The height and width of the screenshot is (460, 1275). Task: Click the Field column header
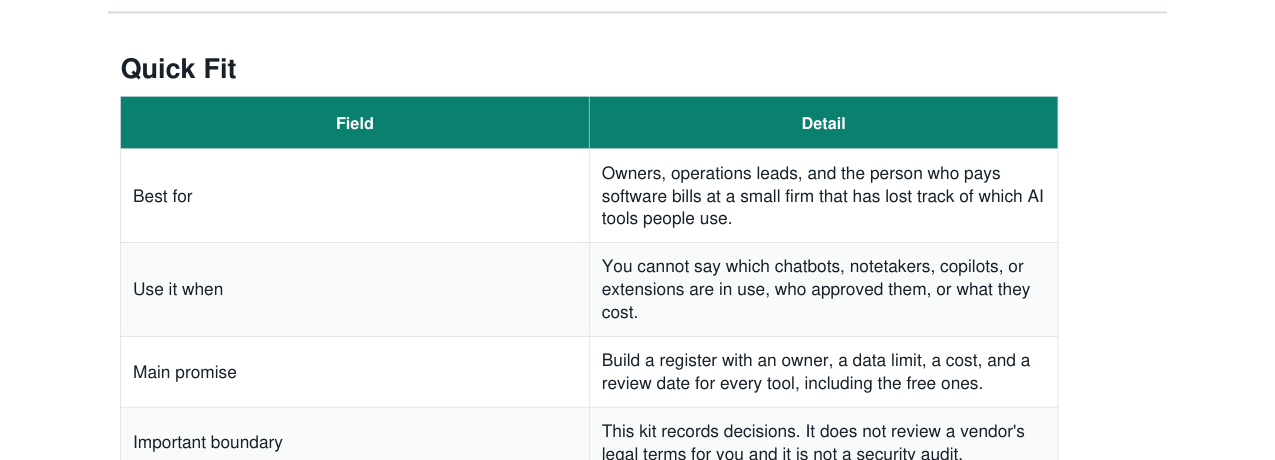(x=355, y=123)
